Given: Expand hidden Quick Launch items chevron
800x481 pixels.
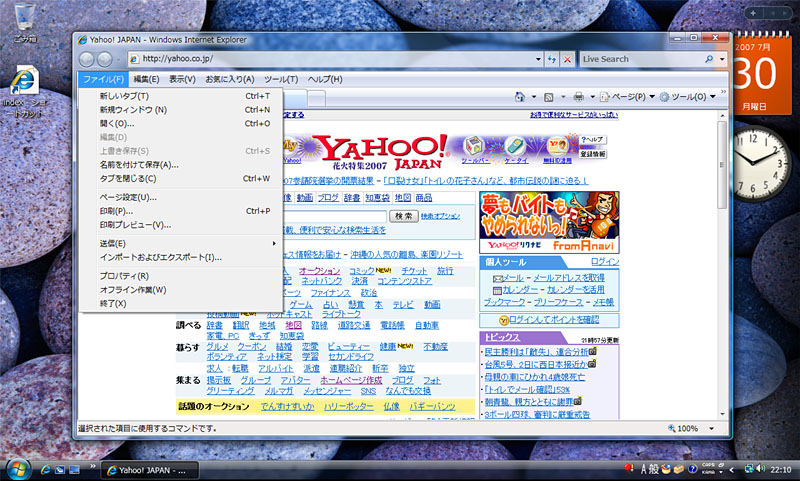Looking at the screenshot, I should pyautogui.click(x=93, y=466).
